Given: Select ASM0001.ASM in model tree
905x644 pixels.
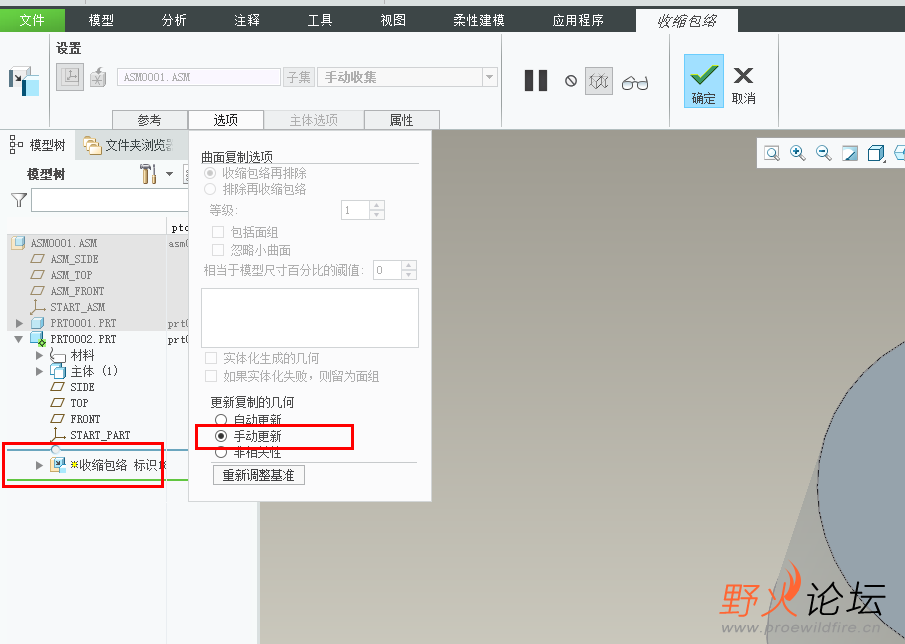Looking at the screenshot, I should click(63, 243).
